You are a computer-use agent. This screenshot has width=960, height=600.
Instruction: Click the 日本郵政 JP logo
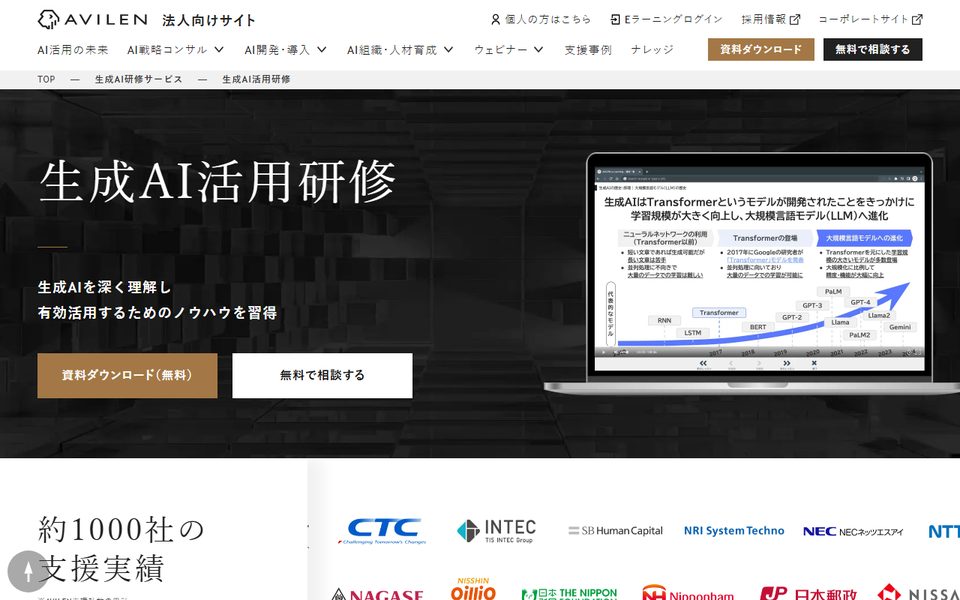point(808,593)
